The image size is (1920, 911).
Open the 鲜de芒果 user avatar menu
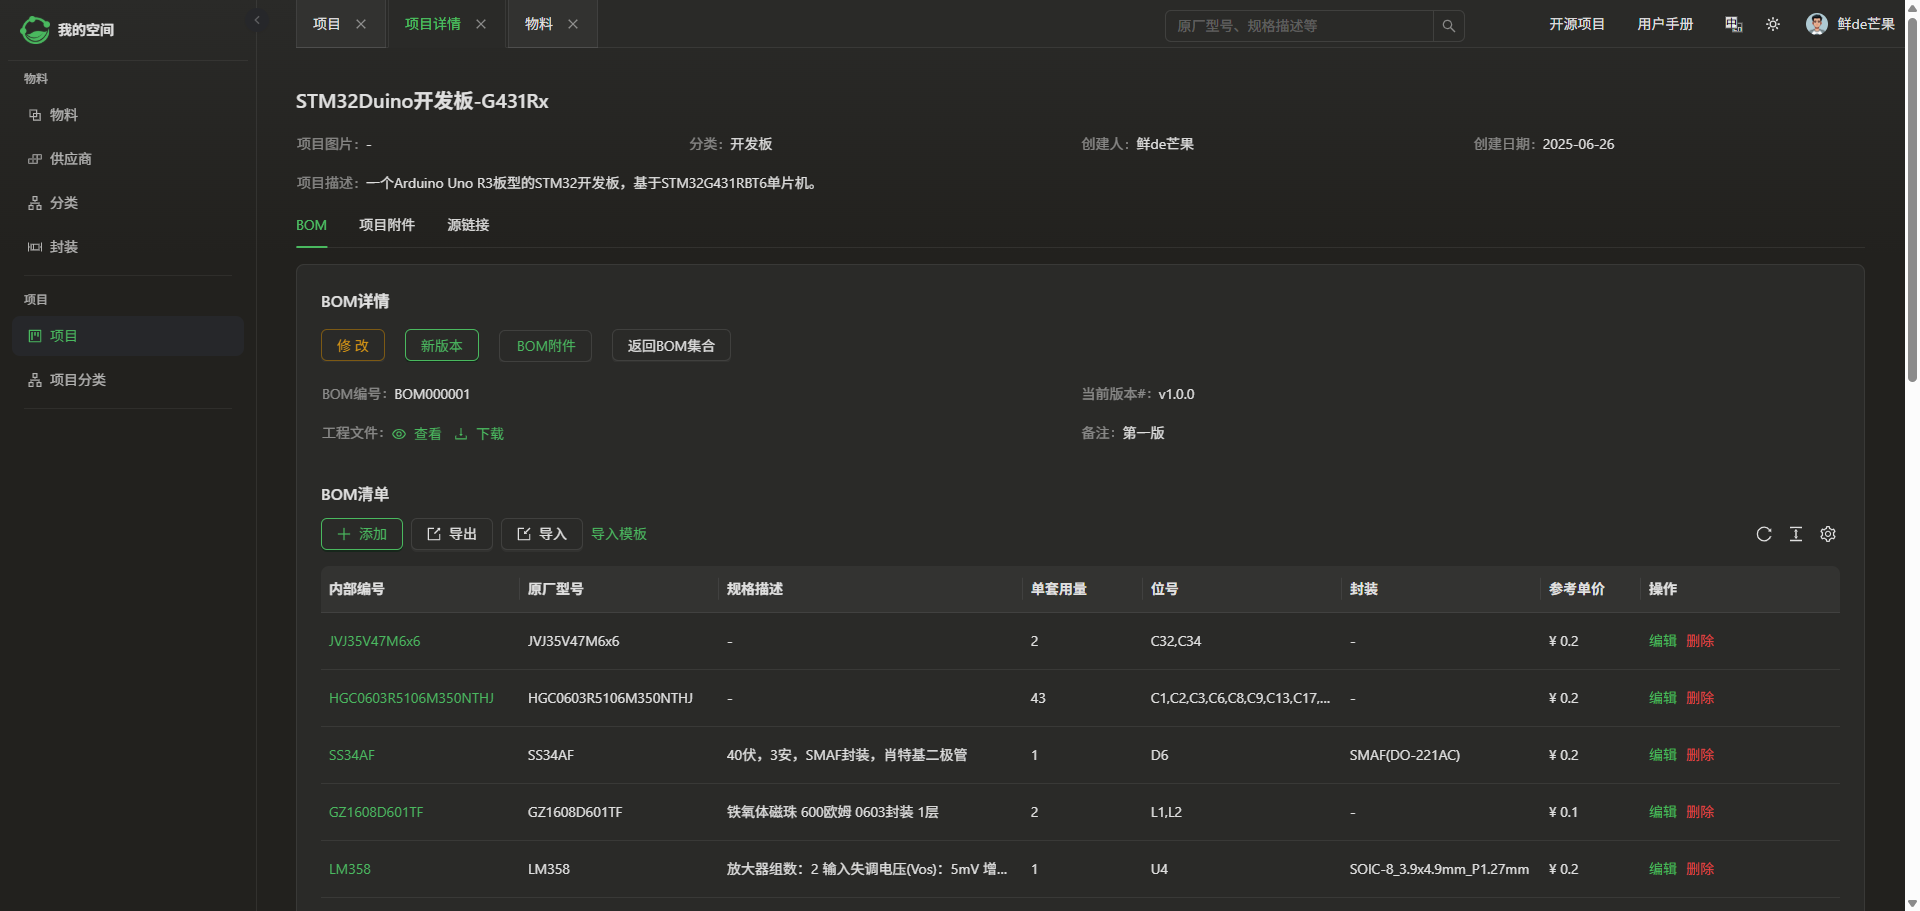pyautogui.click(x=1851, y=24)
